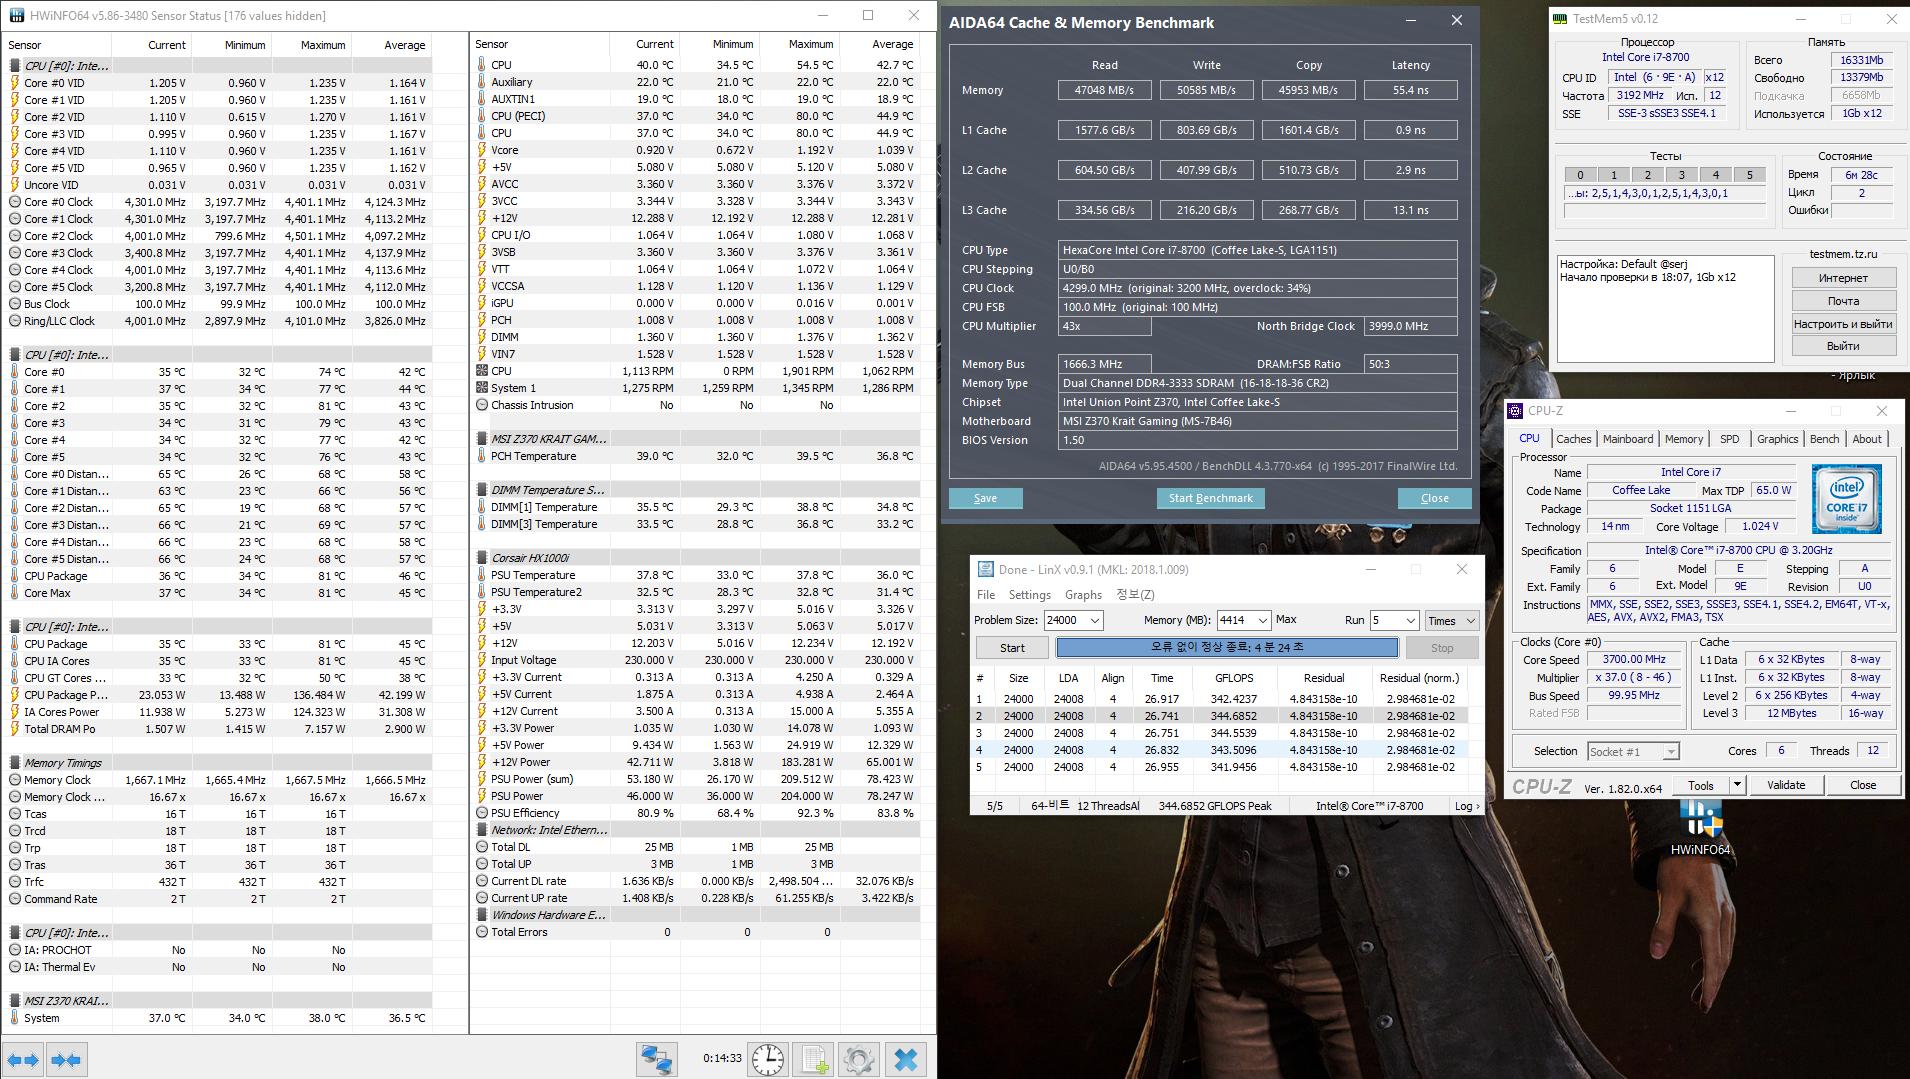This screenshot has height=1079, width=1910.
Task: Click the LinX title bar icon
Action: (x=985, y=569)
